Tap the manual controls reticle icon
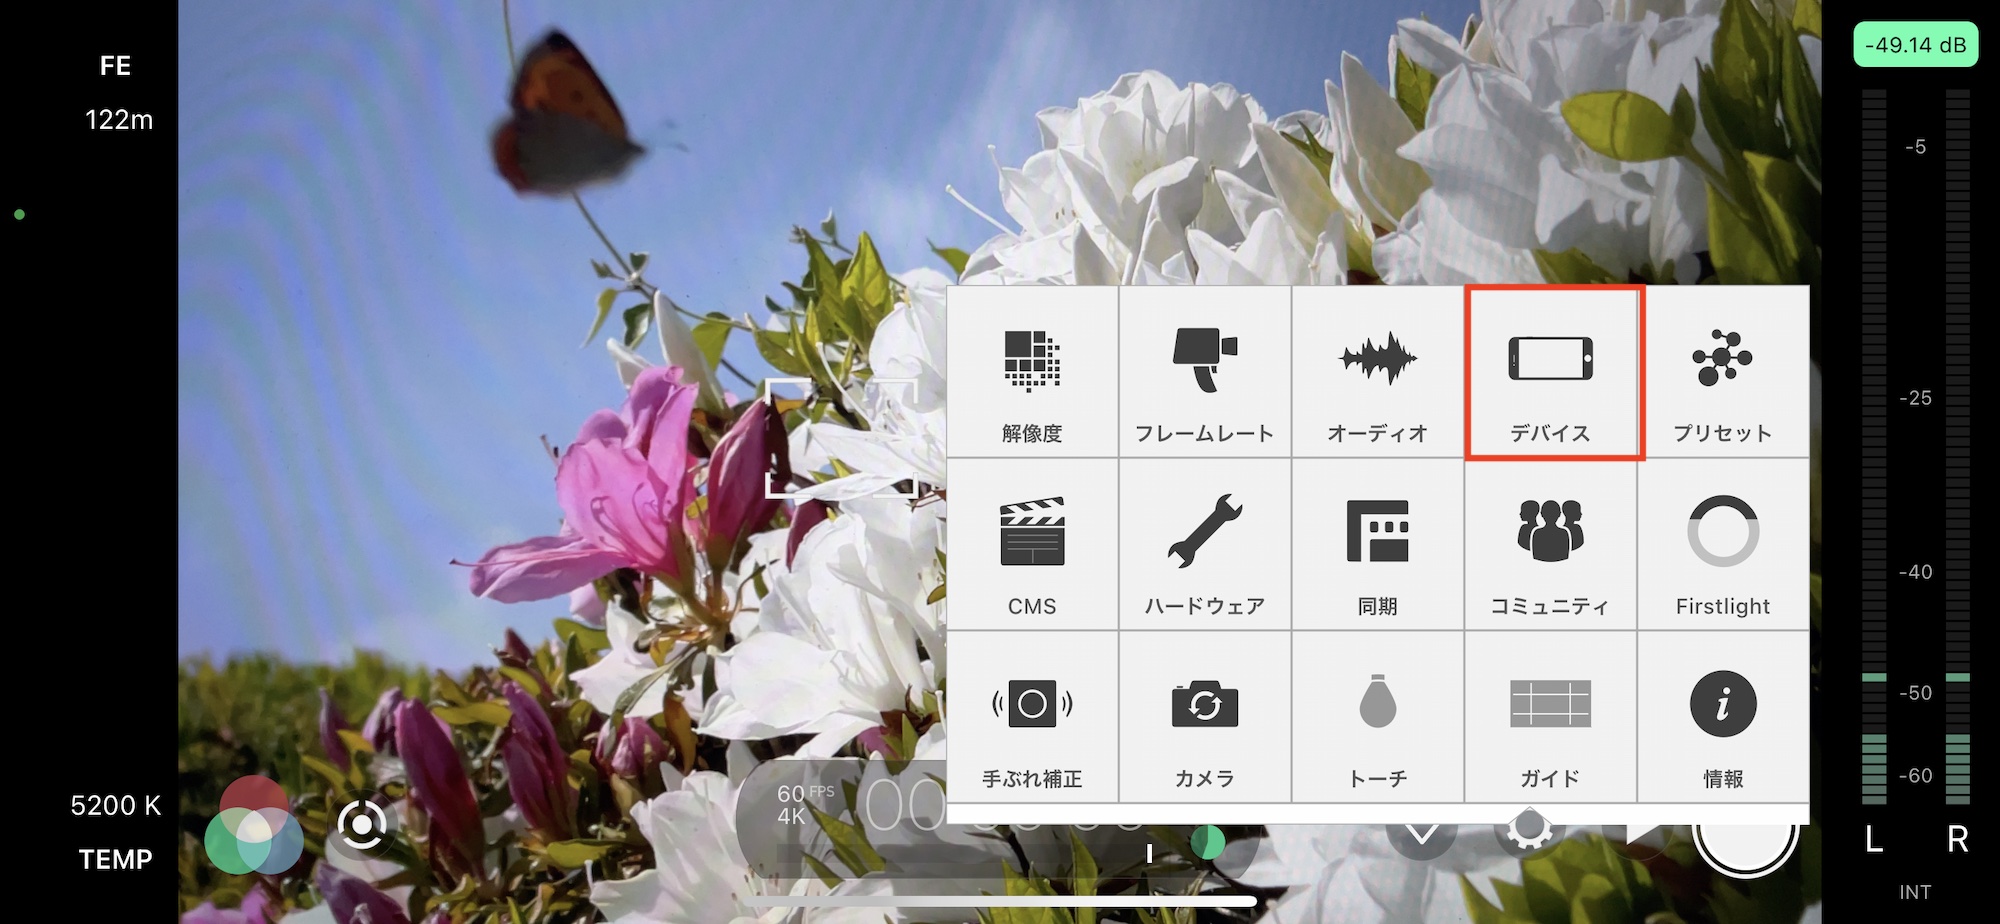 pos(361,825)
